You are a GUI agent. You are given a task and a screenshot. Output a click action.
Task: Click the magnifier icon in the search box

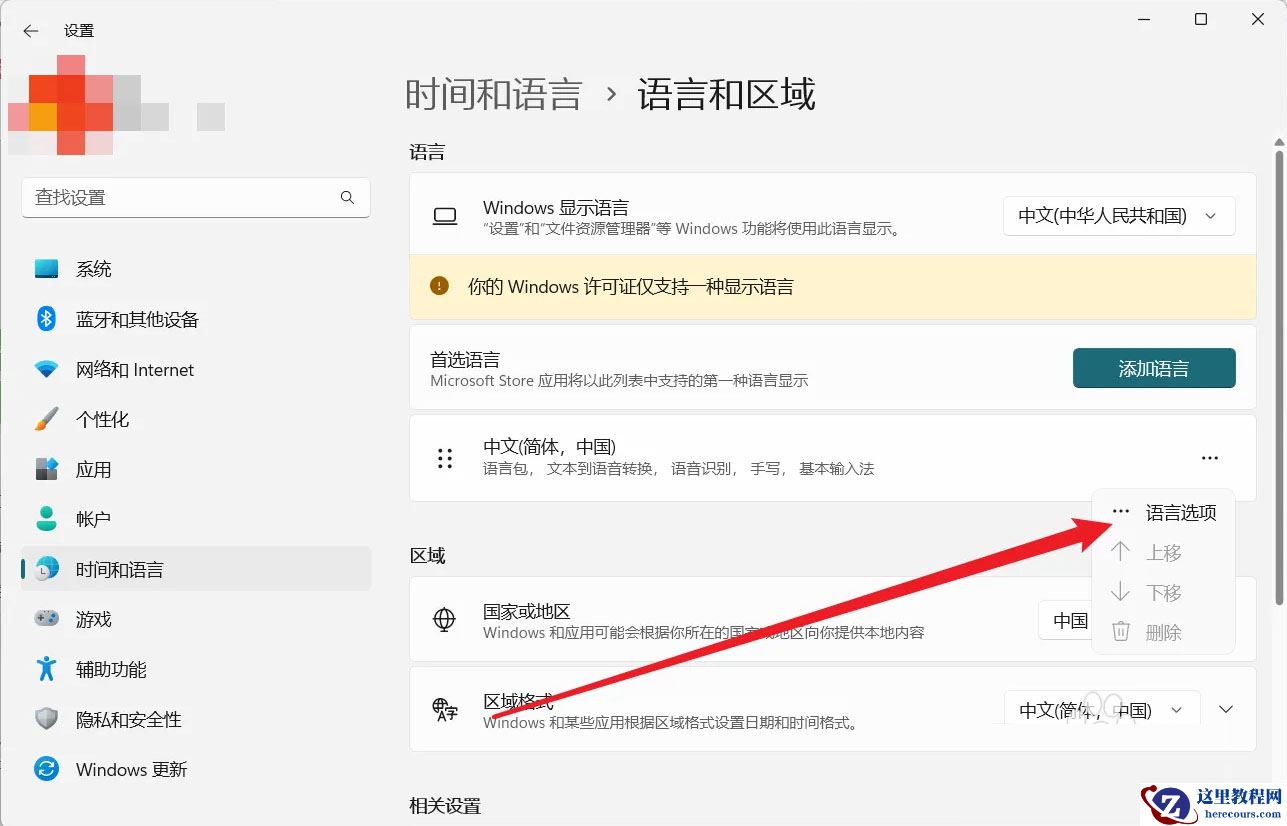pos(347,197)
